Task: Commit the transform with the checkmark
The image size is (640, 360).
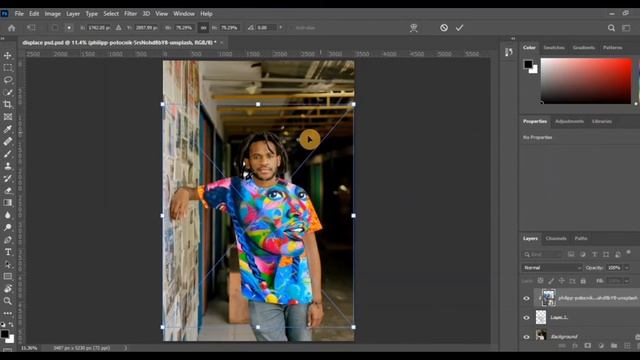Action: click(460, 28)
